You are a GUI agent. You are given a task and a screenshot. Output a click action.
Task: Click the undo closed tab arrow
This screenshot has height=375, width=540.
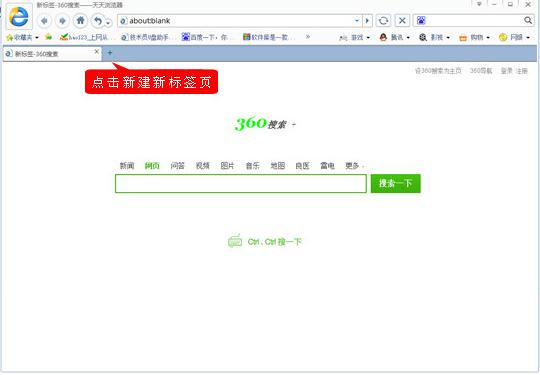pos(98,21)
